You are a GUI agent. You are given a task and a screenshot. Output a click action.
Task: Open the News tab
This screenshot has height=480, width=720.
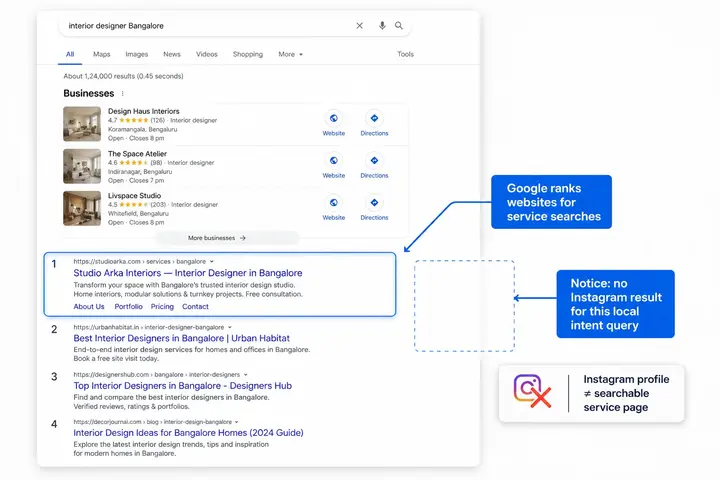click(x=172, y=54)
